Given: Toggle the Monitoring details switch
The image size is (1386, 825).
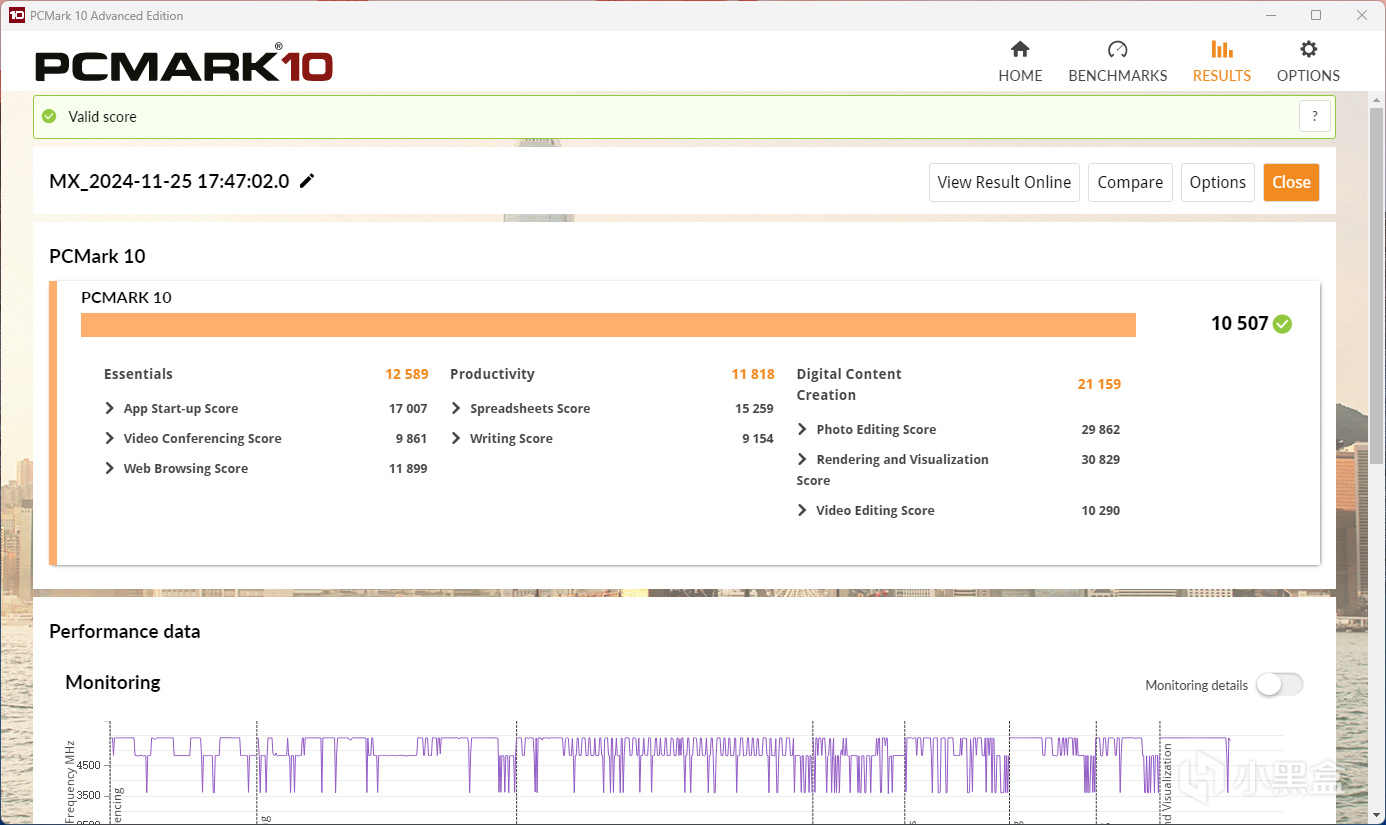Looking at the screenshot, I should click(x=1280, y=685).
